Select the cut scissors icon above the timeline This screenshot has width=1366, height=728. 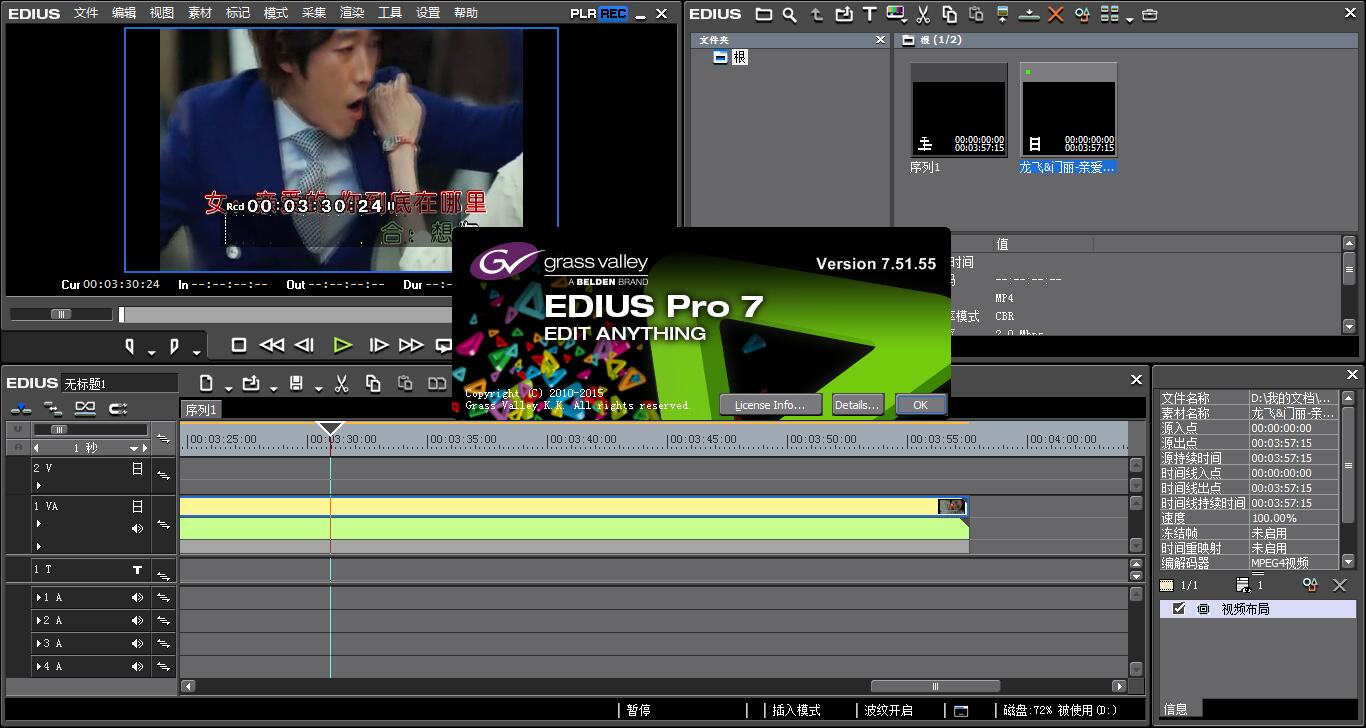(342, 383)
